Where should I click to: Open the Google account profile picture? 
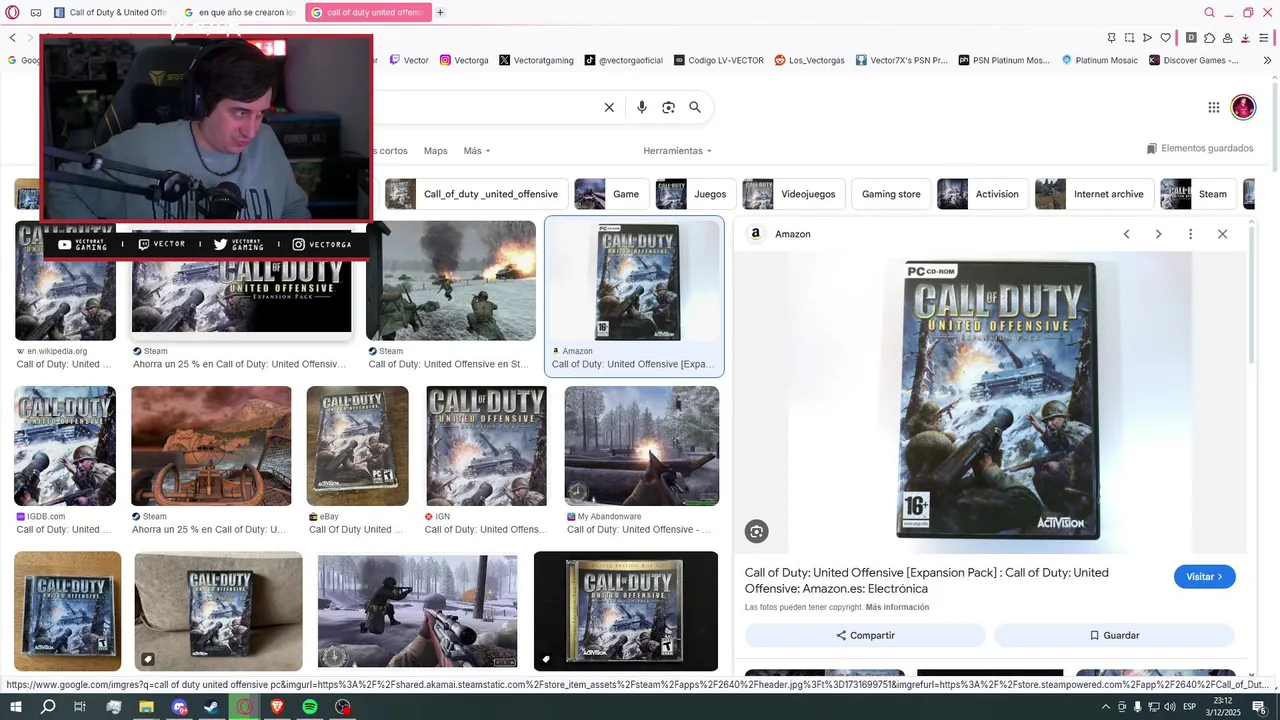[1243, 107]
